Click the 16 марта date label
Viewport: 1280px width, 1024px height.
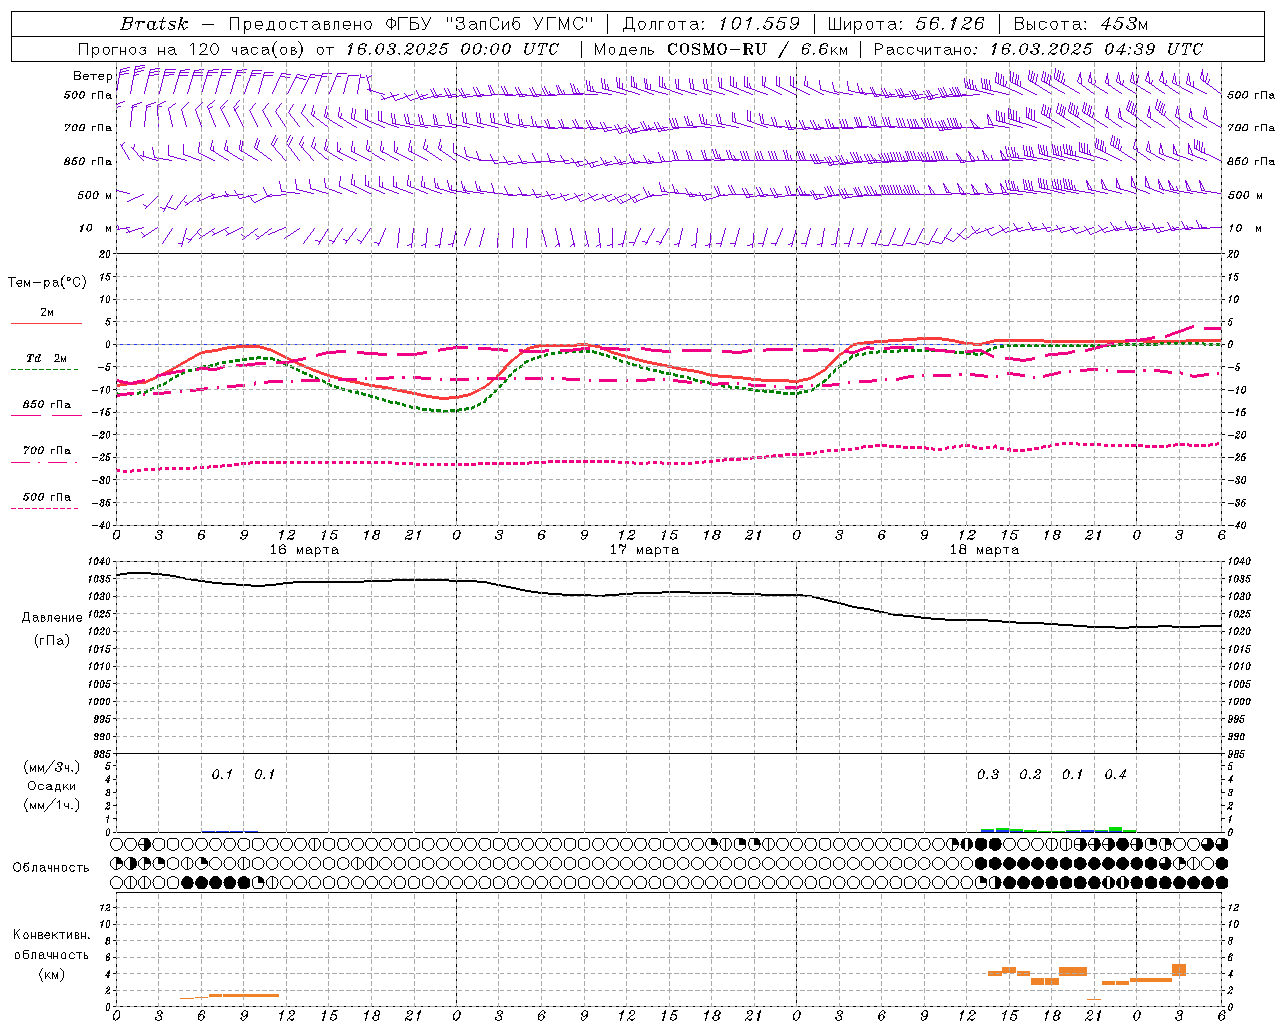304,550
